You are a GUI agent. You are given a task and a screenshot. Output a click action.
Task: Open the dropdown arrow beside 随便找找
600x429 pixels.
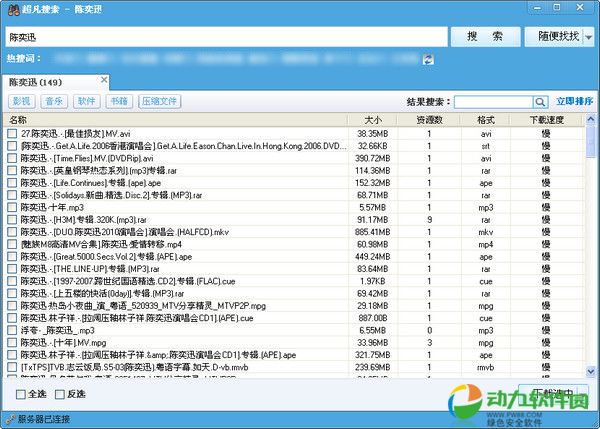click(x=590, y=37)
